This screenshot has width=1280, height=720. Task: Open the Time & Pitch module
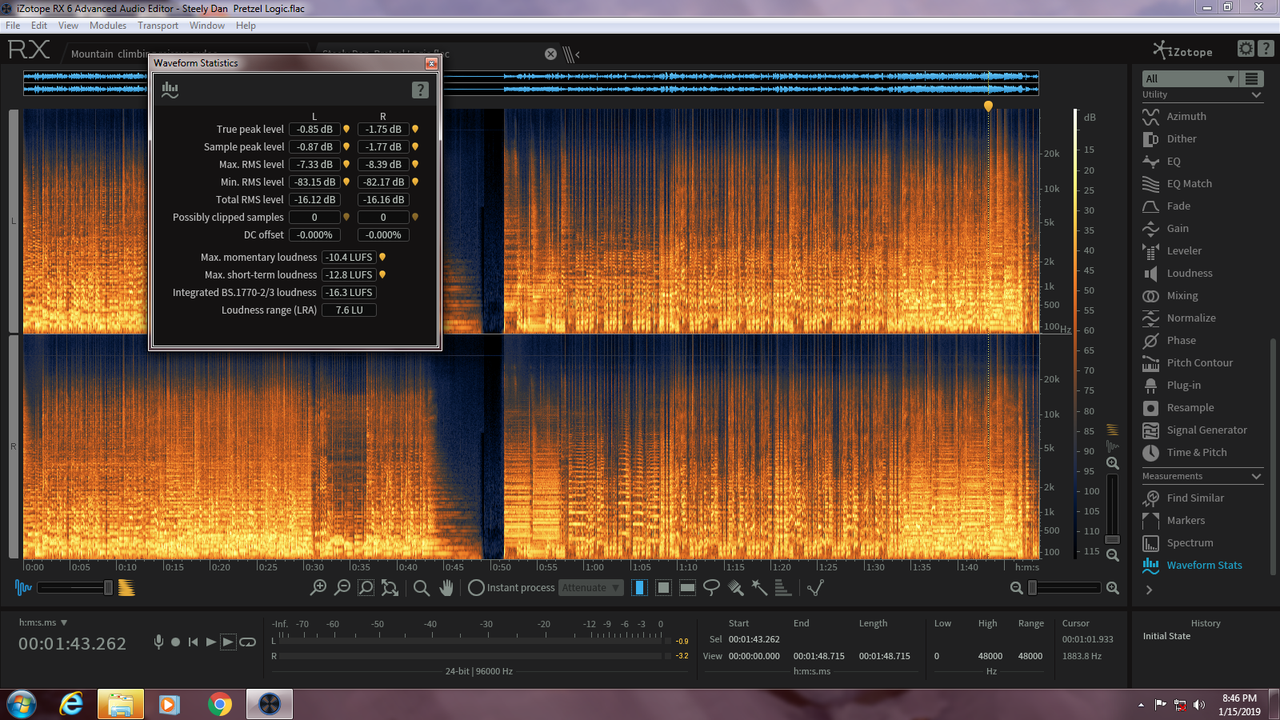click(x=1196, y=453)
